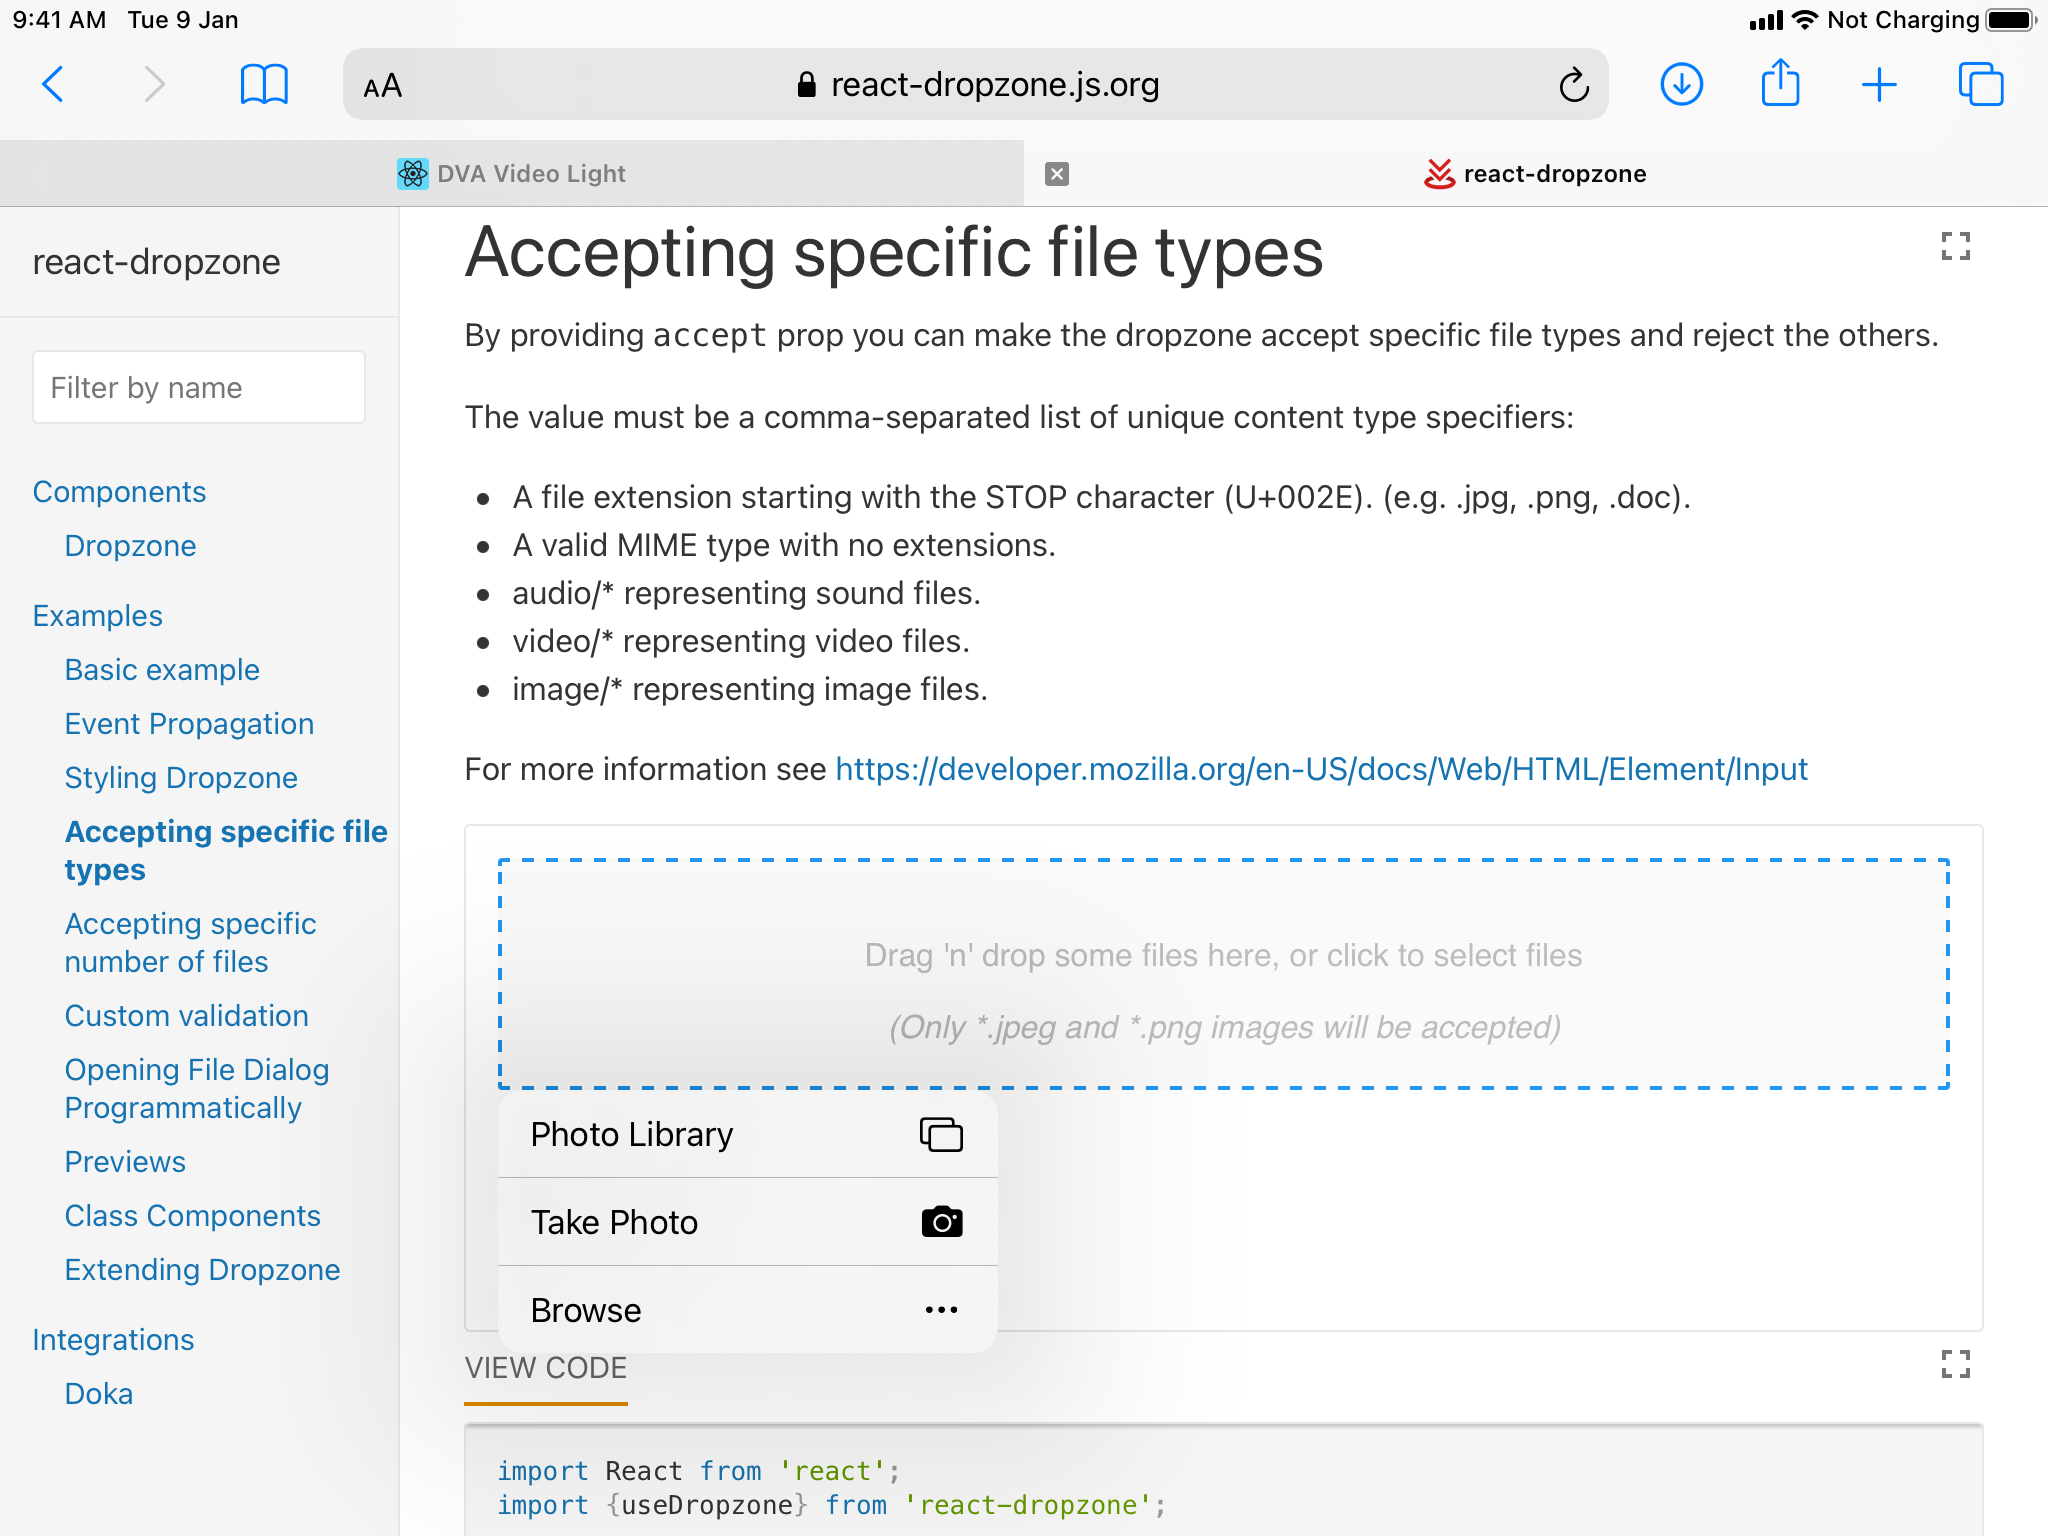
Task: Open the MDN Input element documentation link
Action: [1320, 769]
